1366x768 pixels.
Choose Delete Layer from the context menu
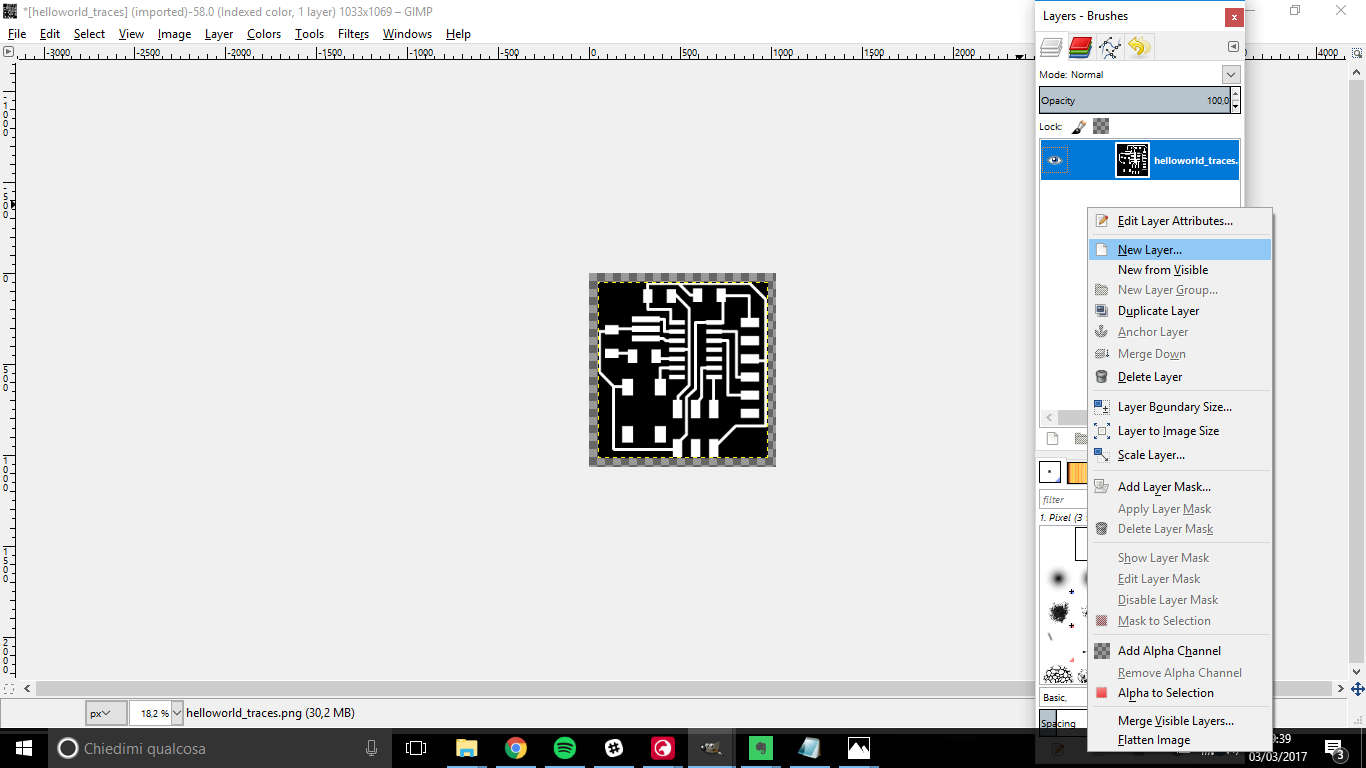click(1180, 377)
